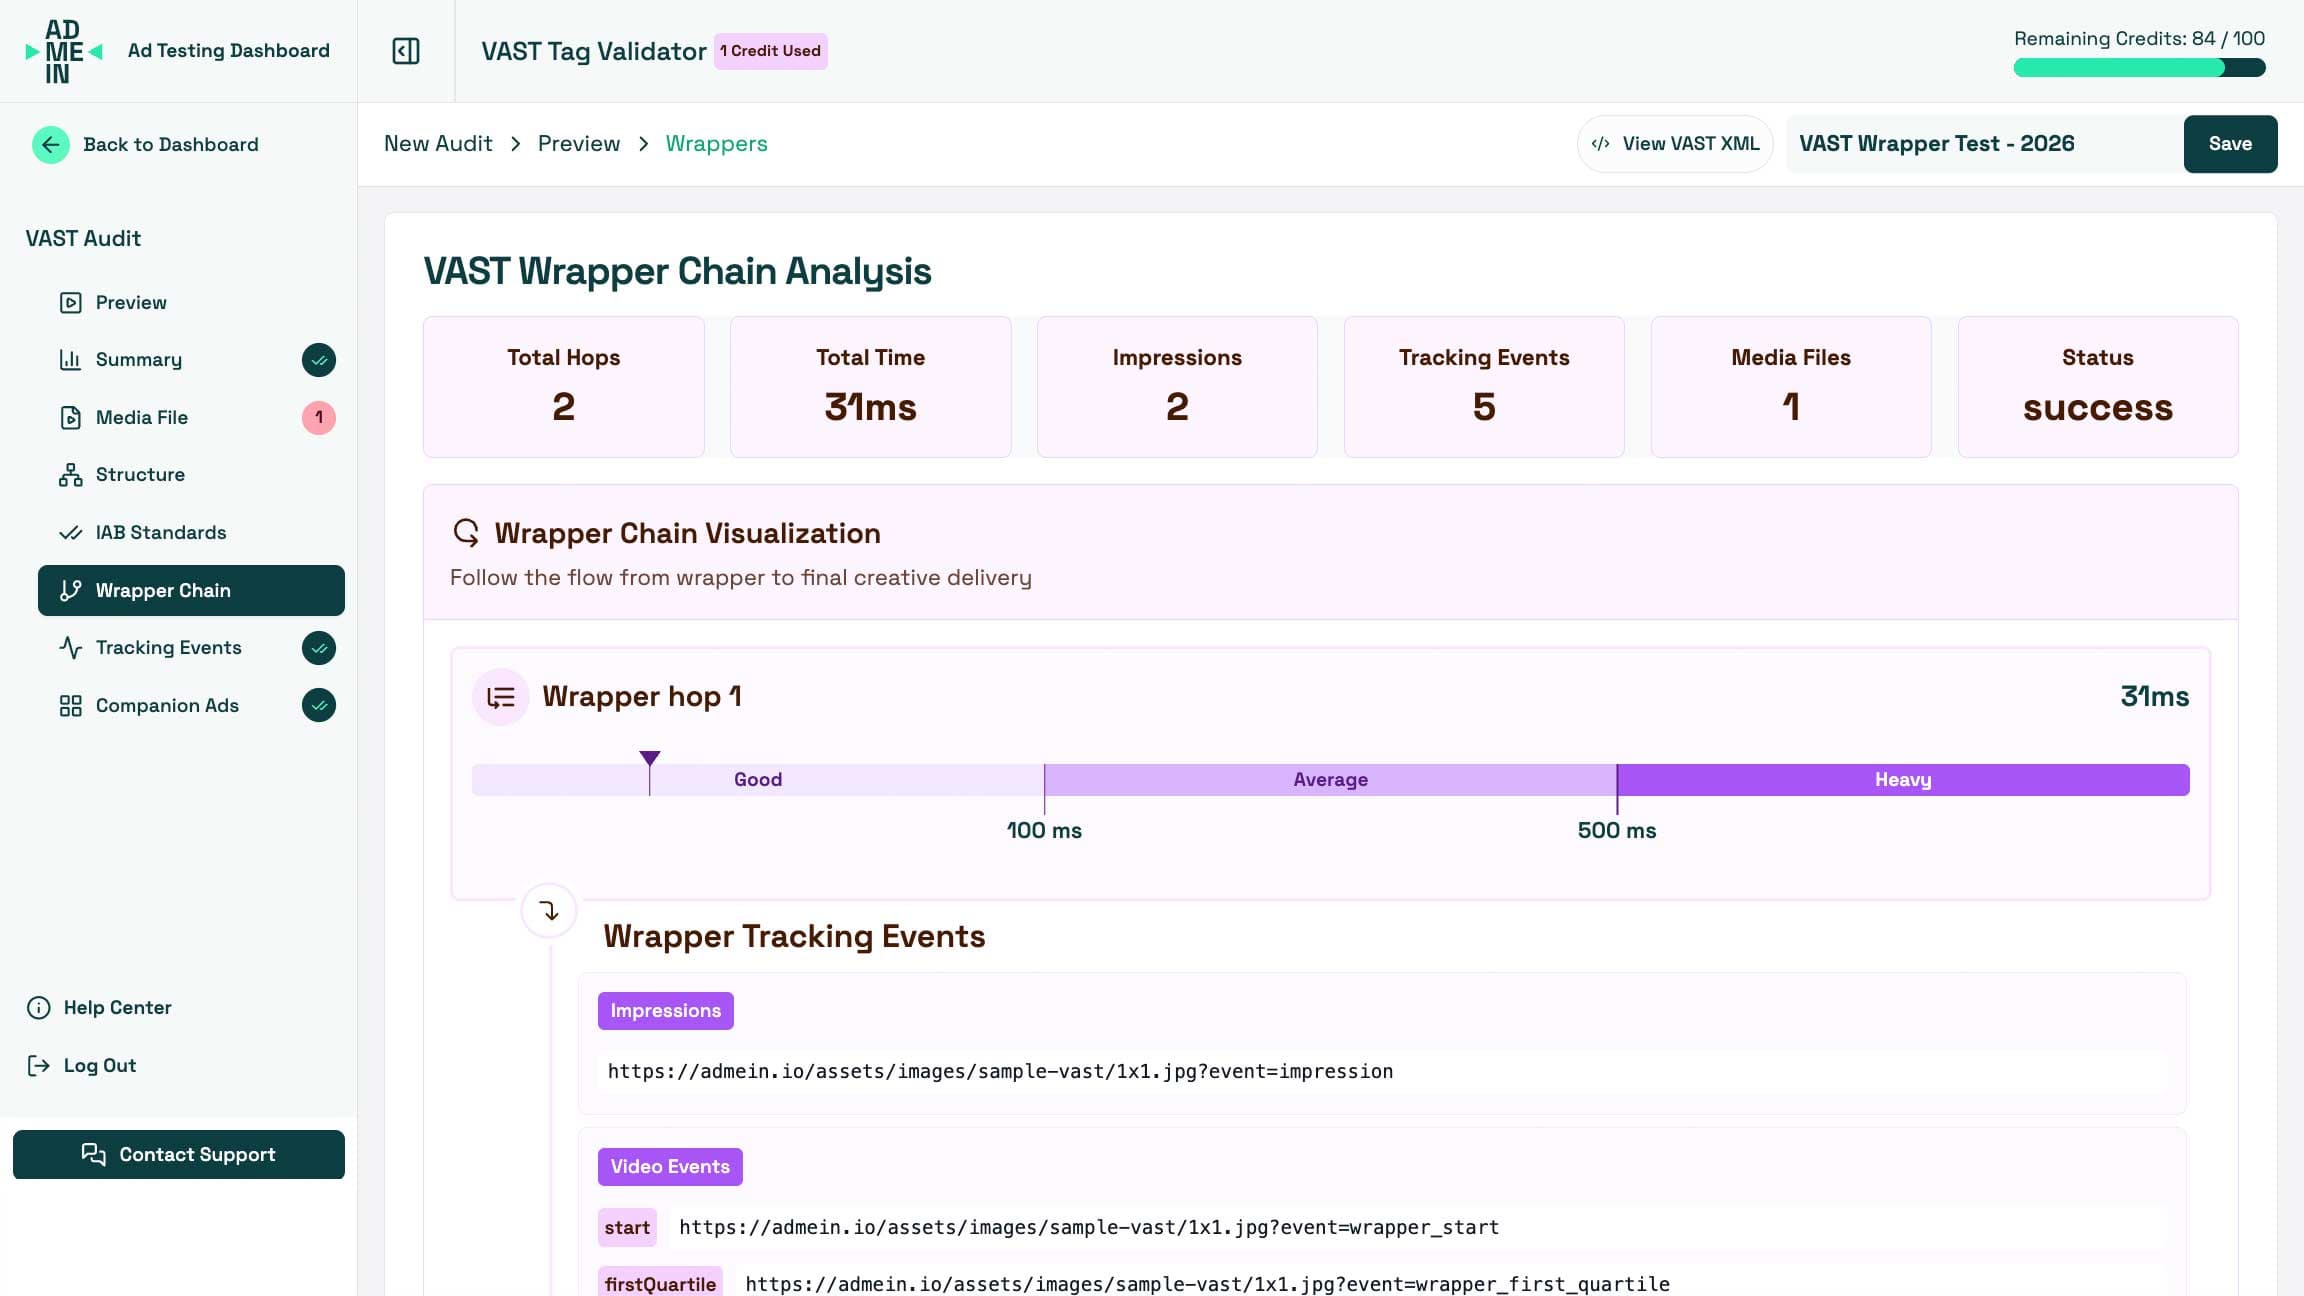Click the Tracking Events green check badge
The image size is (2304, 1296).
(x=318, y=647)
